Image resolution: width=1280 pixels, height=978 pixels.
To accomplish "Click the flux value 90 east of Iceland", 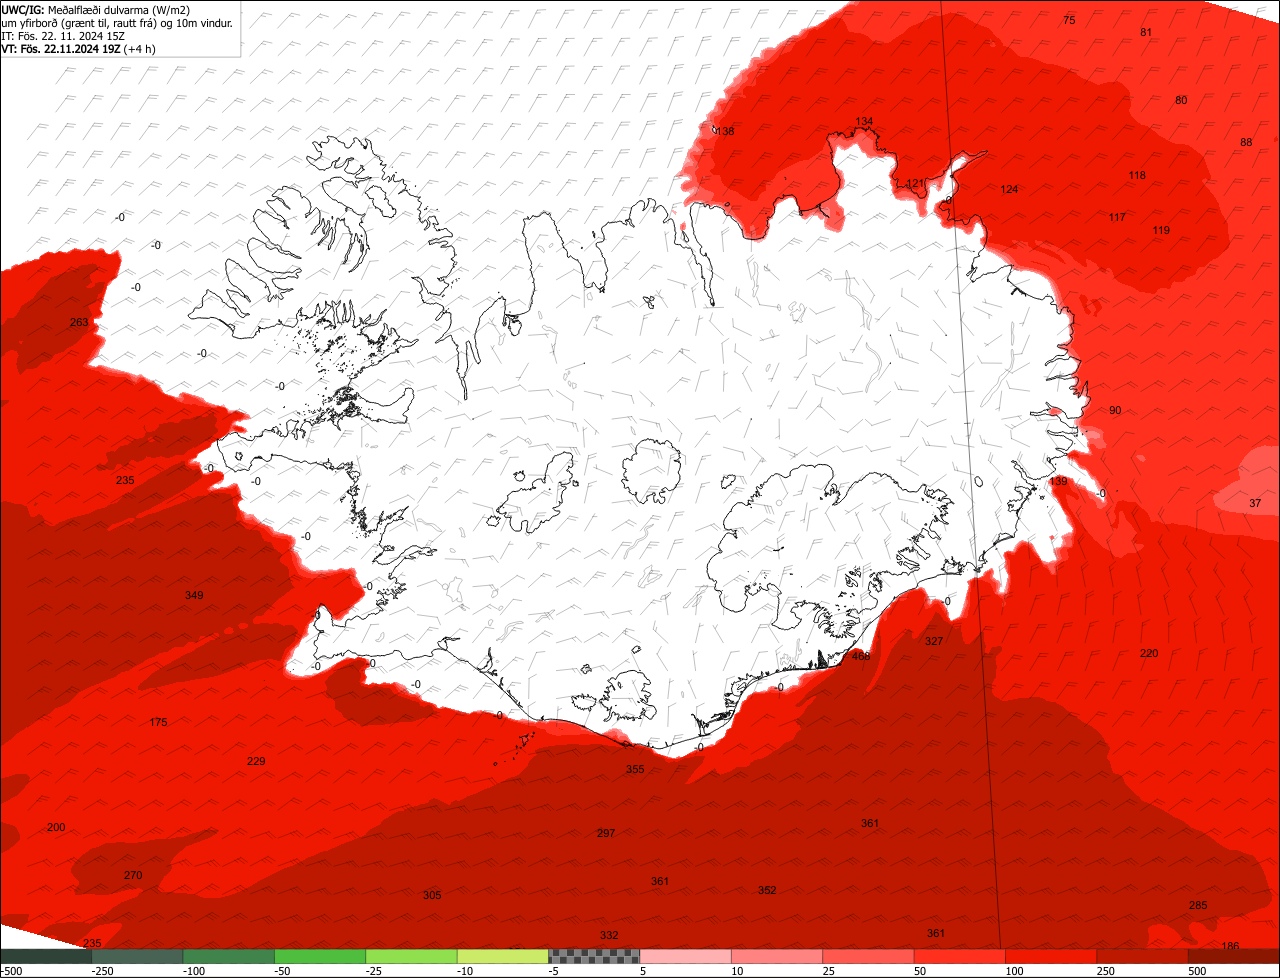I will click(1115, 410).
